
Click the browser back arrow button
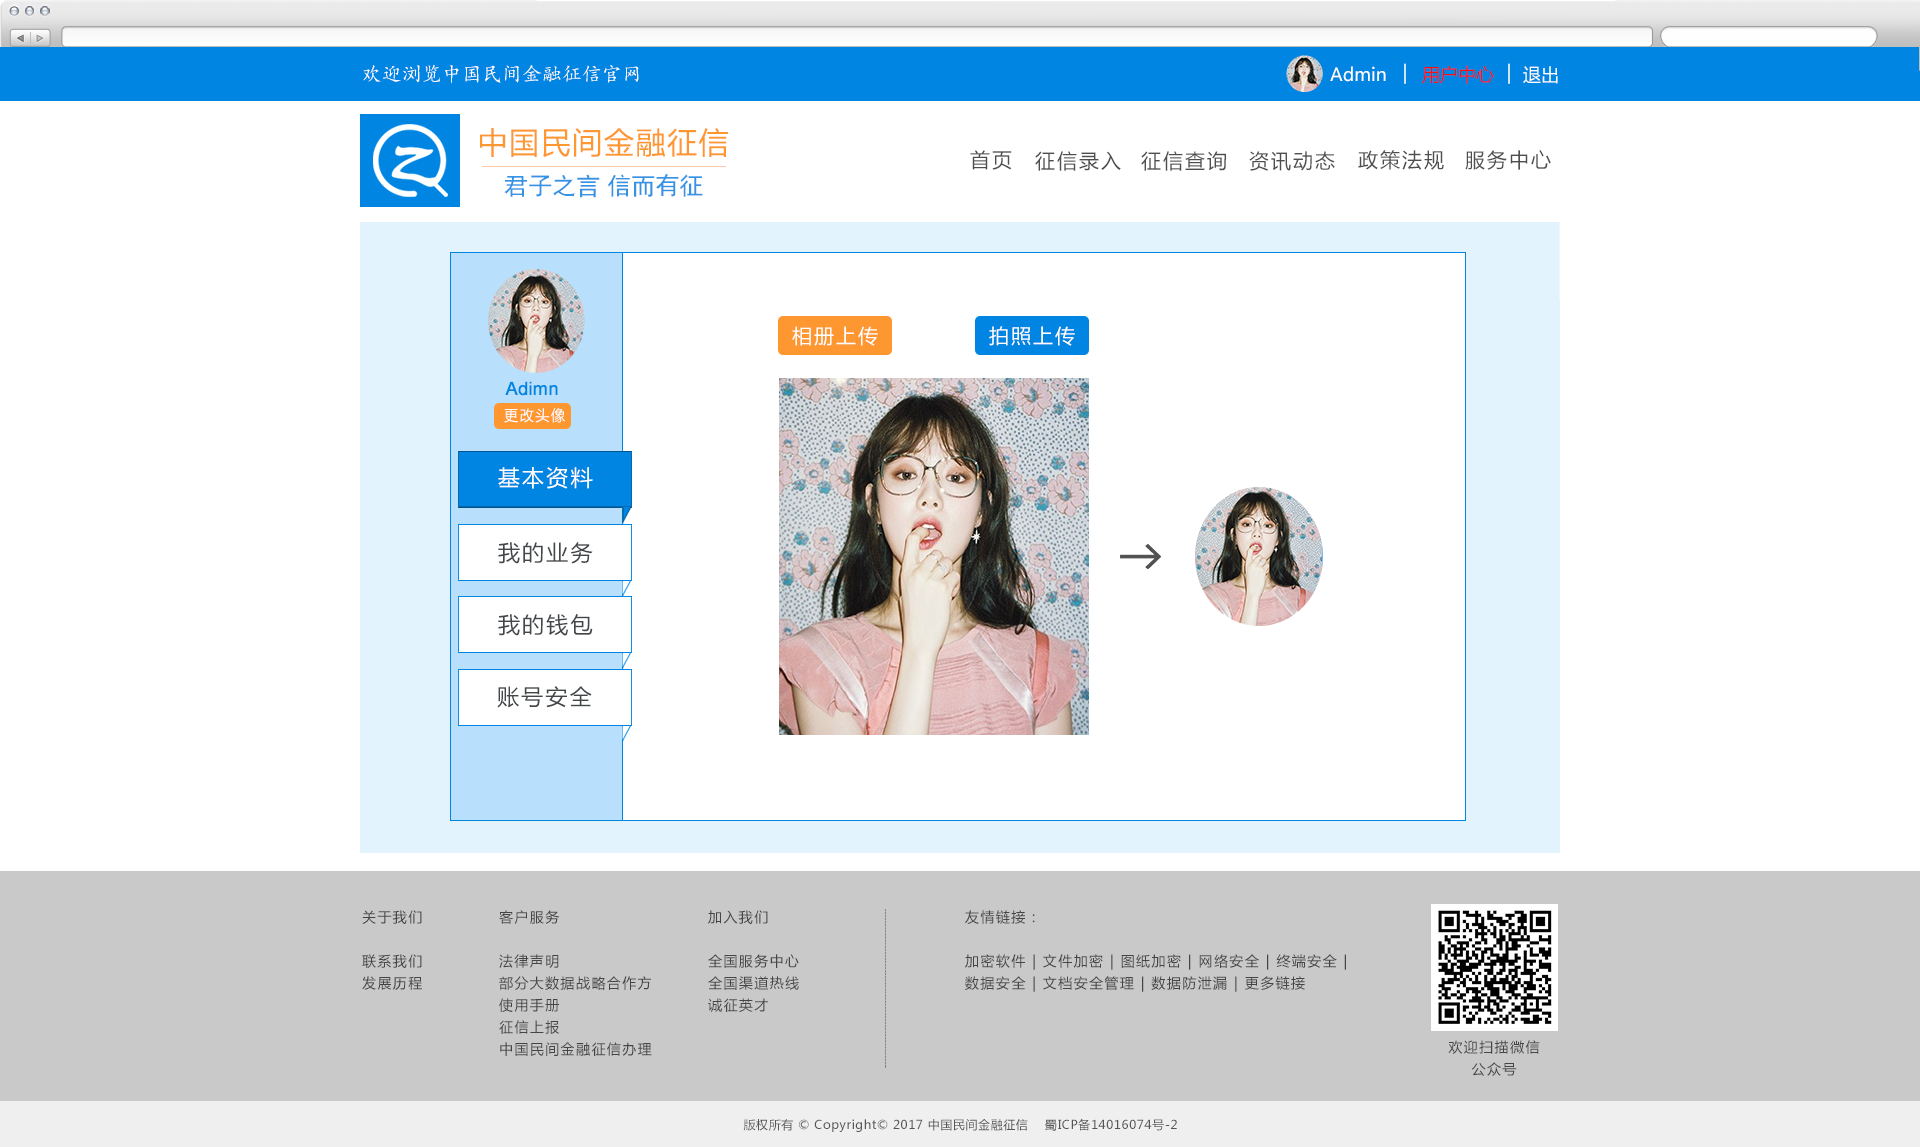20,37
